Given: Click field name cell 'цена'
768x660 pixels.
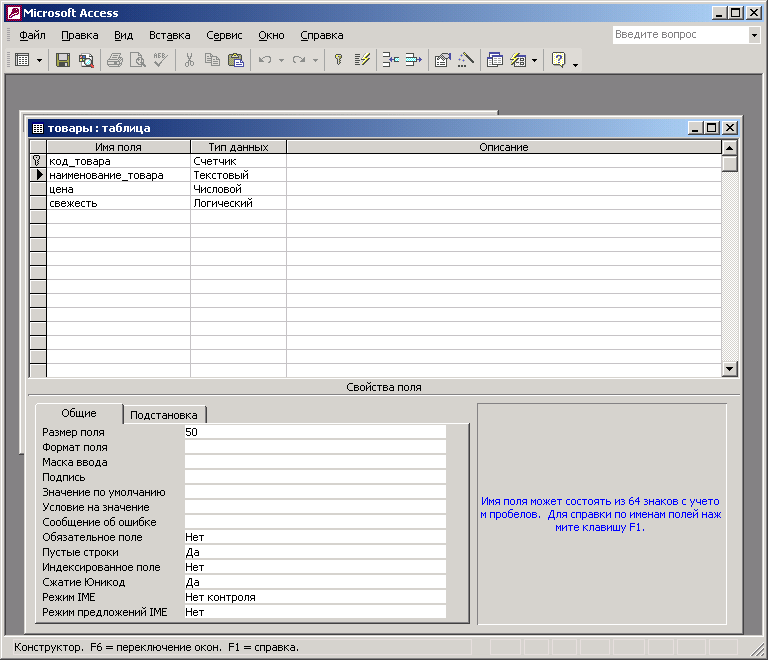Looking at the screenshot, I should [119, 189].
